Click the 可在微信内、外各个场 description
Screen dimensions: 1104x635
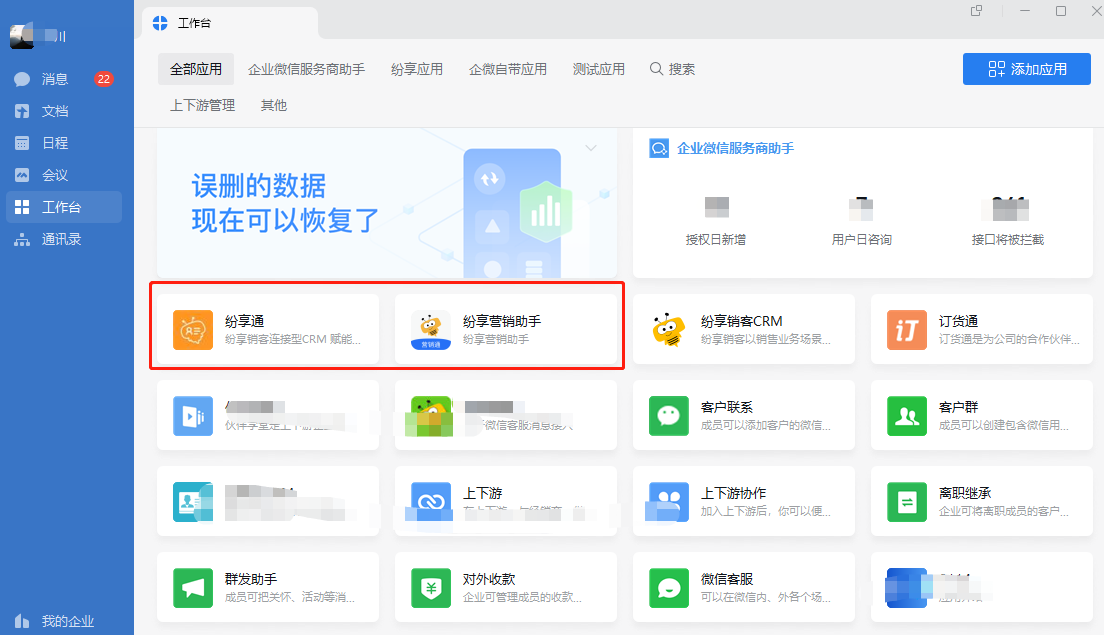coord(765,597)
